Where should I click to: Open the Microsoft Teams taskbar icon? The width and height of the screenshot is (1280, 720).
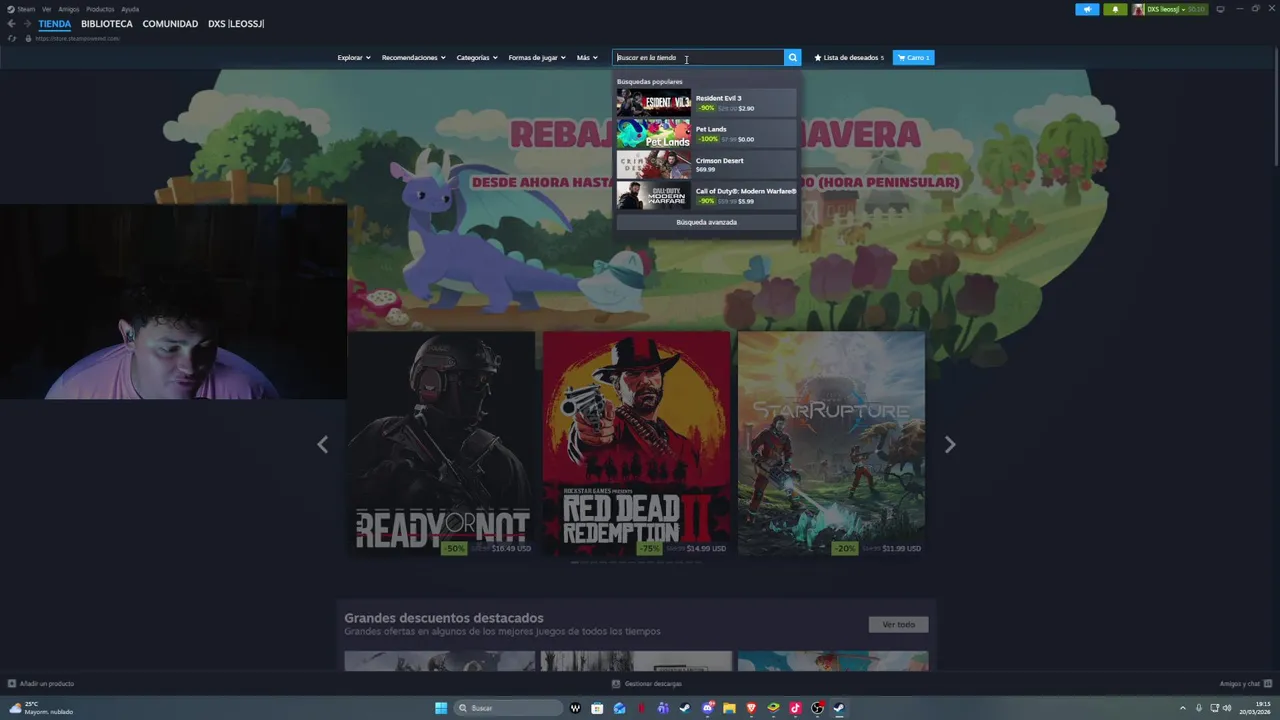[663, 708]
